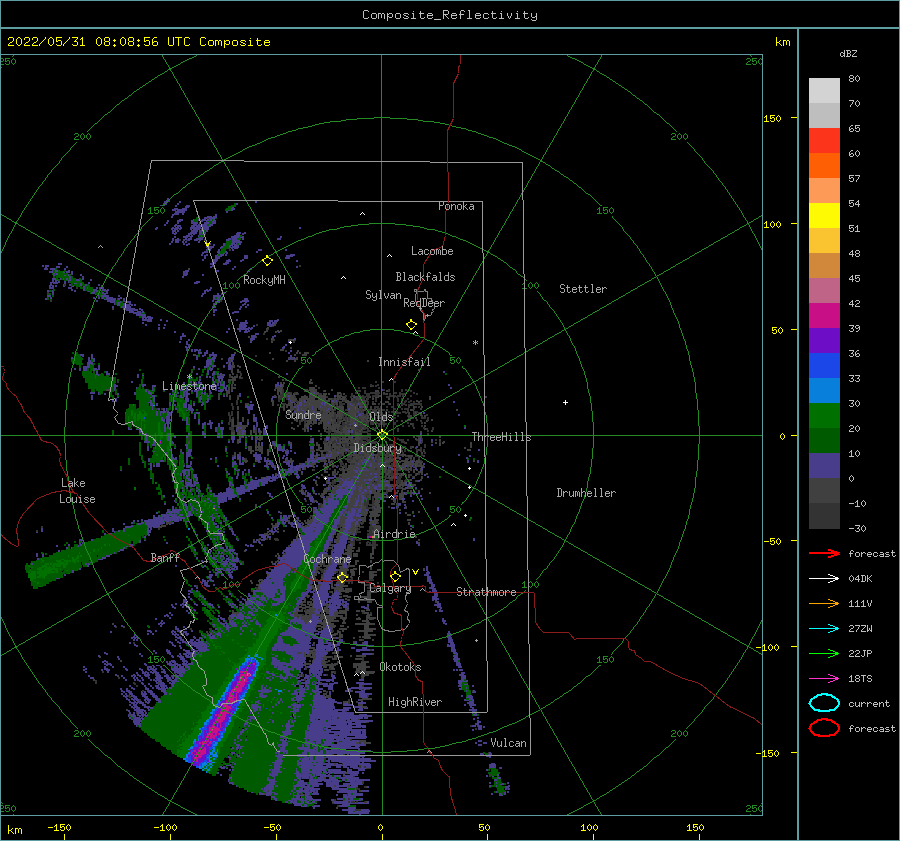The height and width of the screenshot is (841, 900).
Task: Click the white asterisk above Limestone label
Action: 189,377
